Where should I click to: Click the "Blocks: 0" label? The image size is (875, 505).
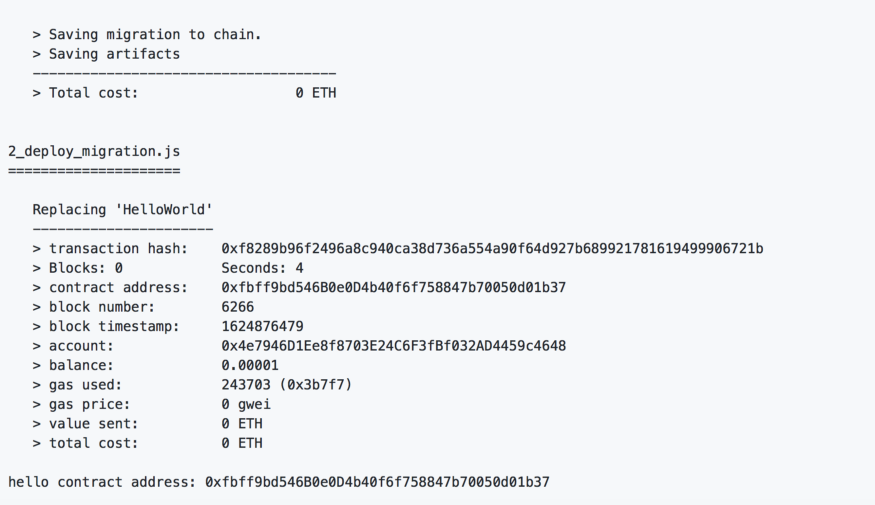tap(85, 268)
